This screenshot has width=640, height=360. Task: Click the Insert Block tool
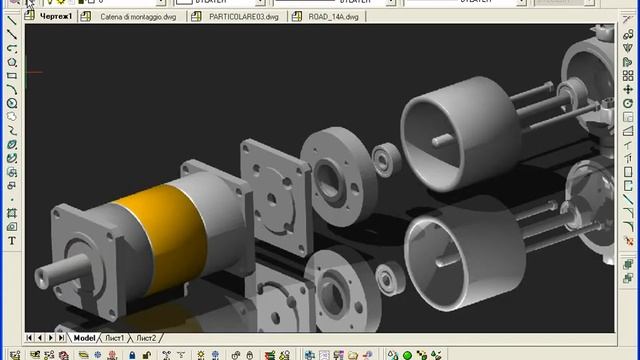12,172
